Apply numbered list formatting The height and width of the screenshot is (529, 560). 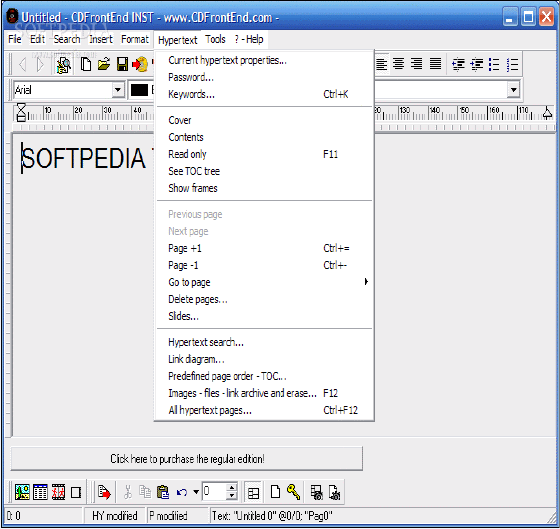click(512, 65)
